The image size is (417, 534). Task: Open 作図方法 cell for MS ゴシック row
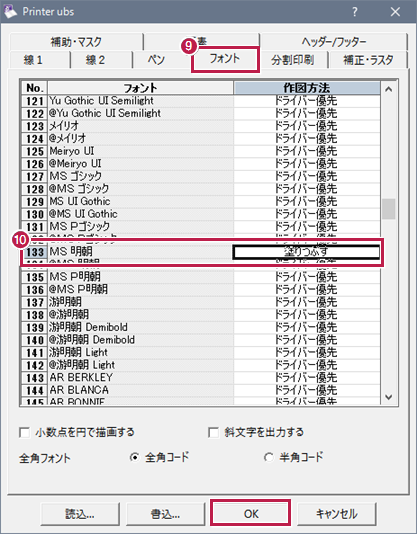pos(307,176)
